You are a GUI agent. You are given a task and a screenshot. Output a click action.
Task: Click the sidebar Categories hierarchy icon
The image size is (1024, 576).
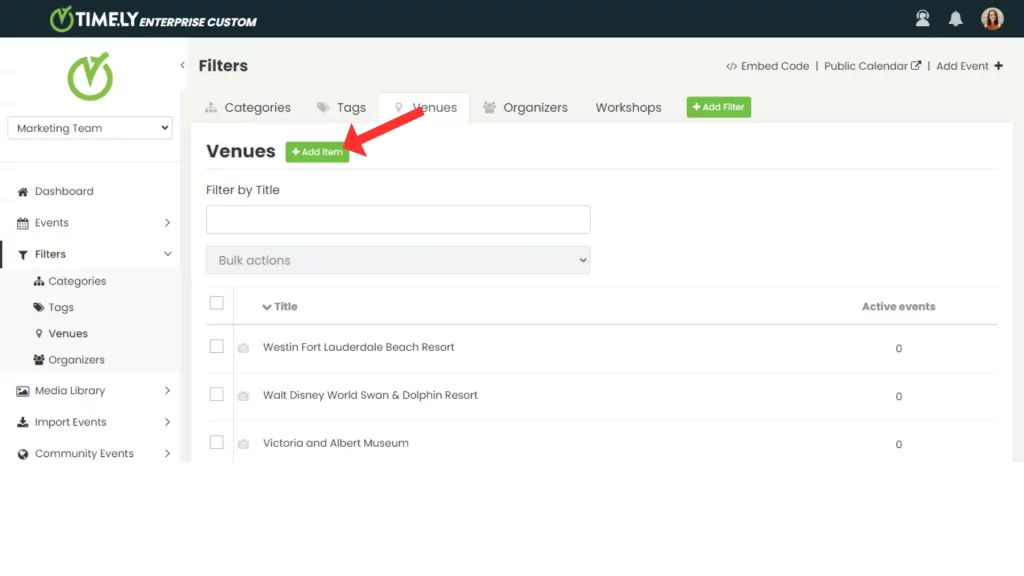click(x=39, y=281)
